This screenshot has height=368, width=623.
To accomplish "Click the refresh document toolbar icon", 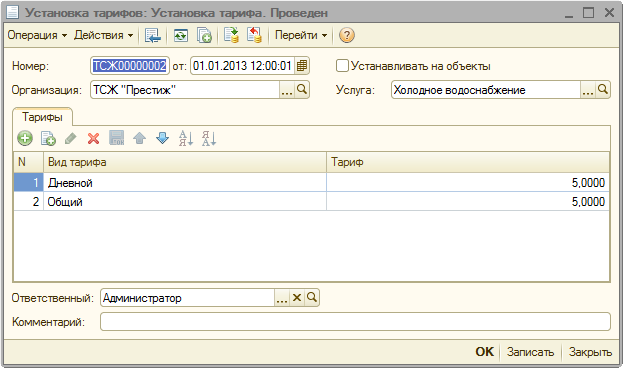I will (181, 35).
